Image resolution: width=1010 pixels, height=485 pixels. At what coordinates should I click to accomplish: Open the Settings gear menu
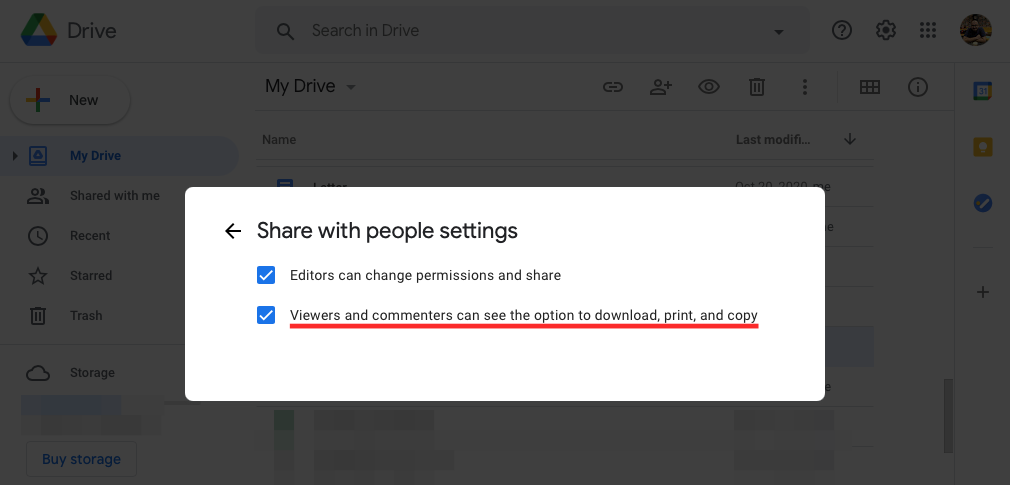pyautogui.click(x=885, y=31)
